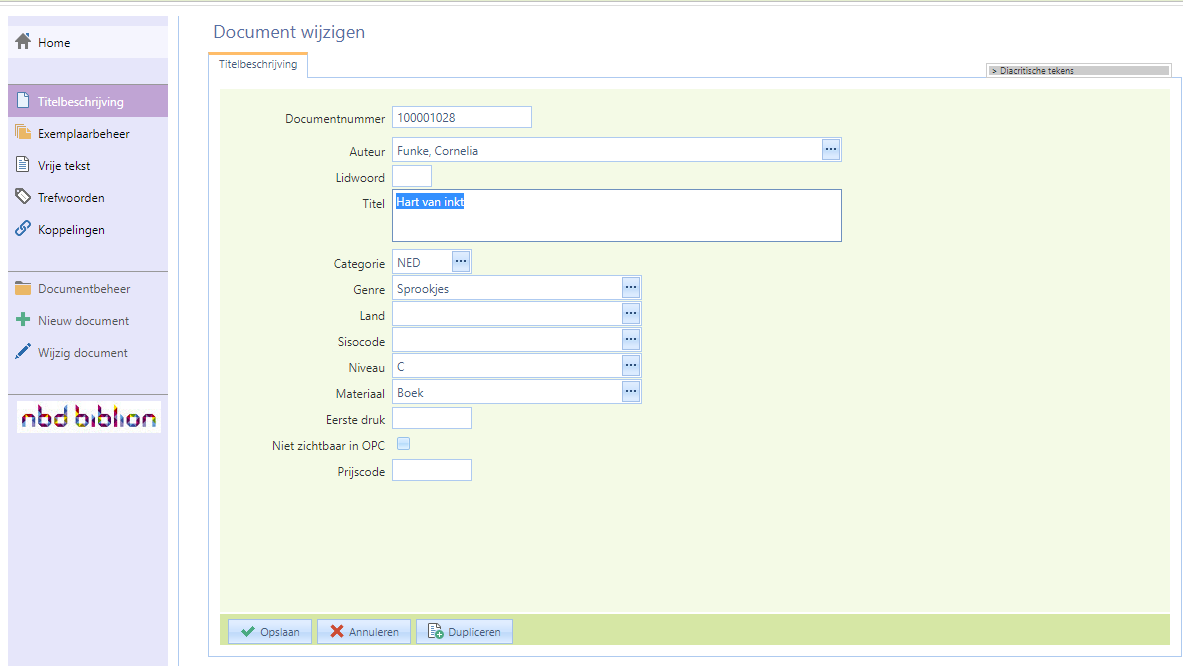1183x671 pixels.
Task: Click the Home house icon
Action: 23,42
